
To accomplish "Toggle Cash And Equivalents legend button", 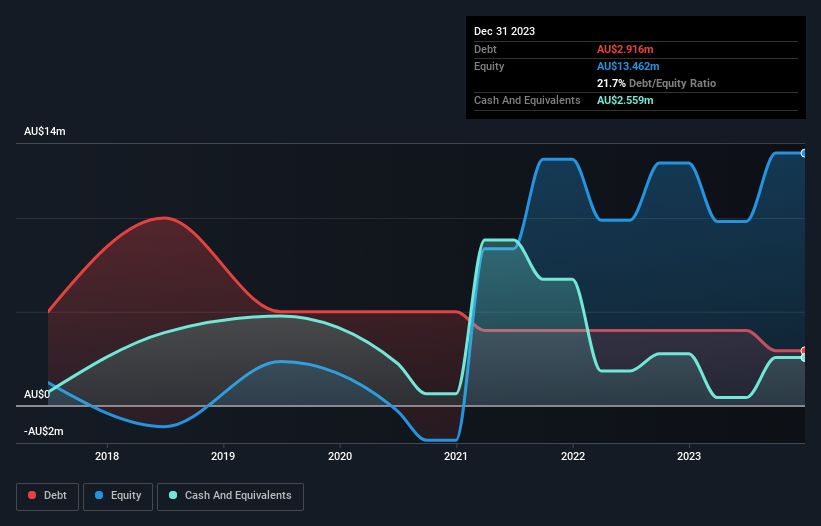I will tap(230, 496).
